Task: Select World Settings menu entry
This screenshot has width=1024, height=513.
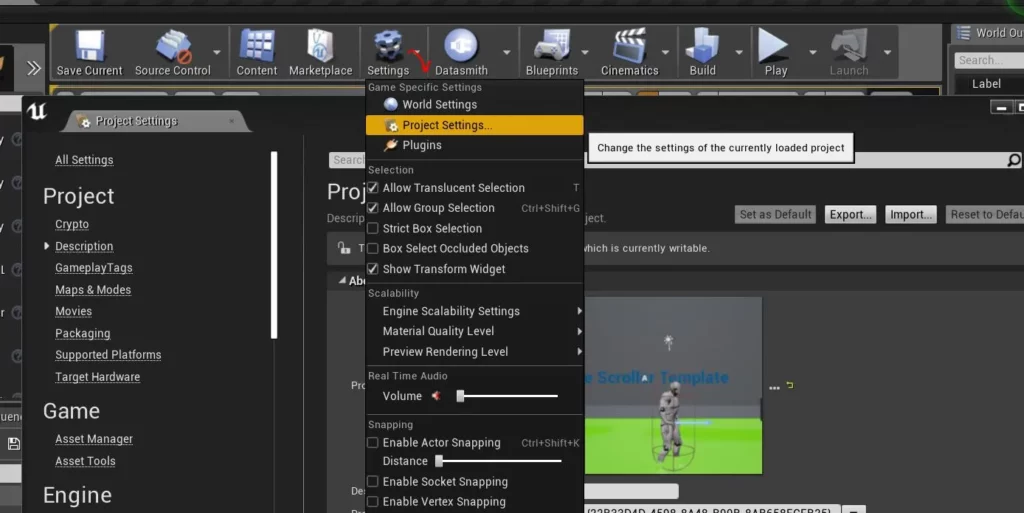Action: click(475, 104)
